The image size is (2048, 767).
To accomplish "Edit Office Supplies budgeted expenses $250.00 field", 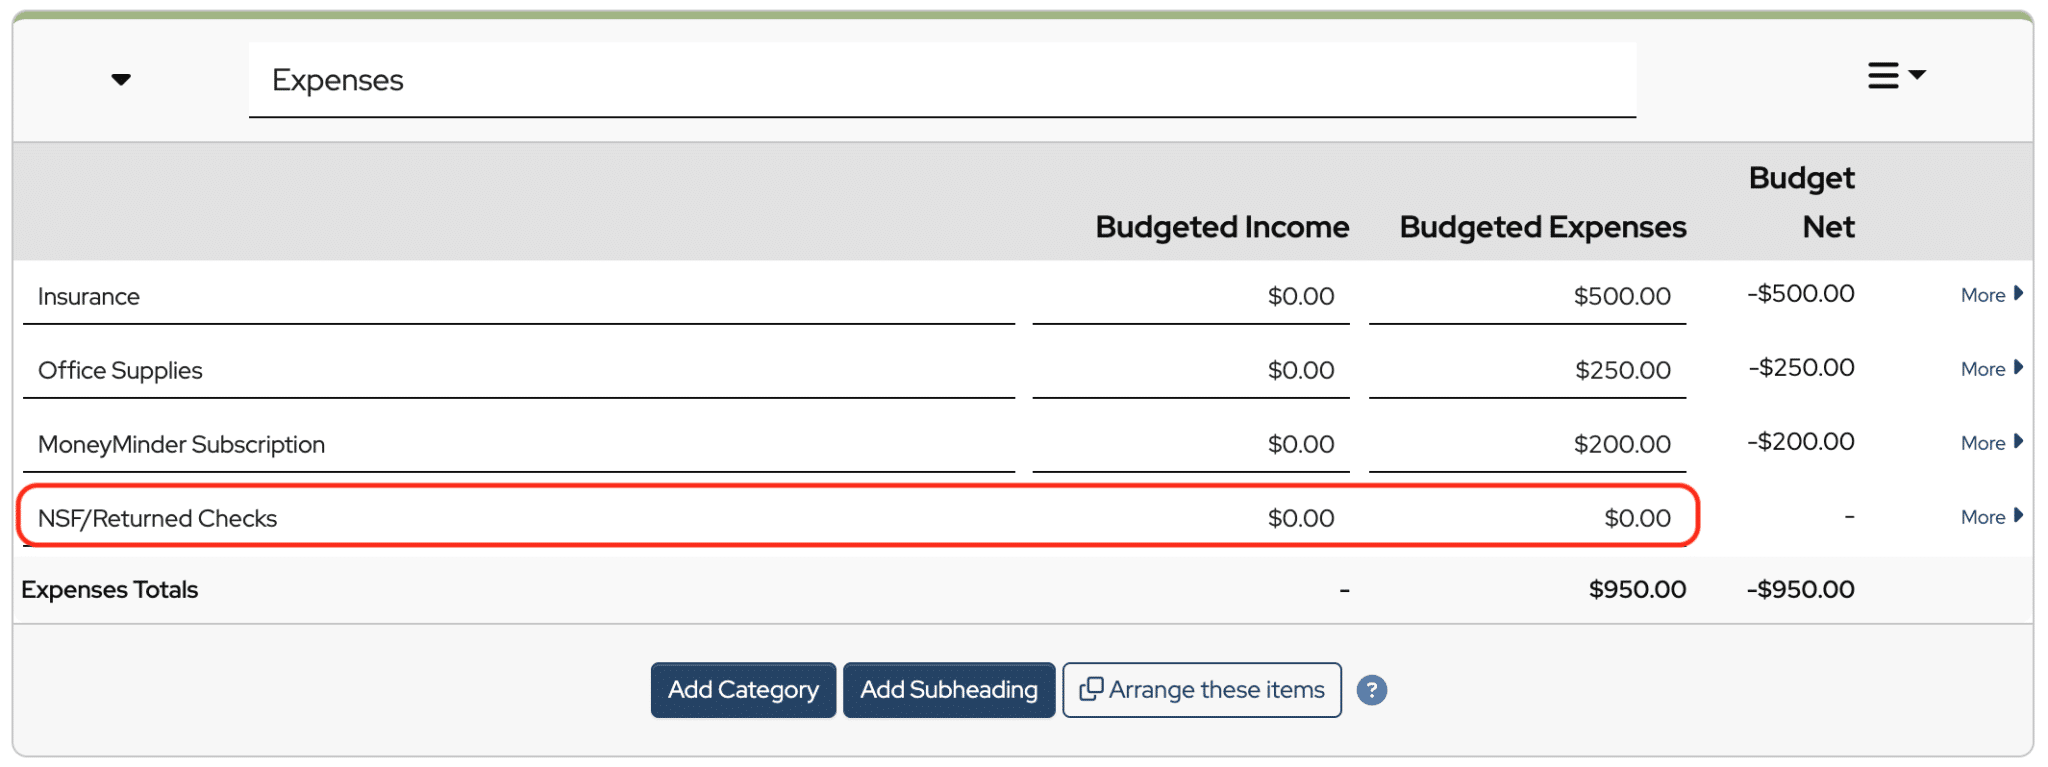I will [1528, 371].
